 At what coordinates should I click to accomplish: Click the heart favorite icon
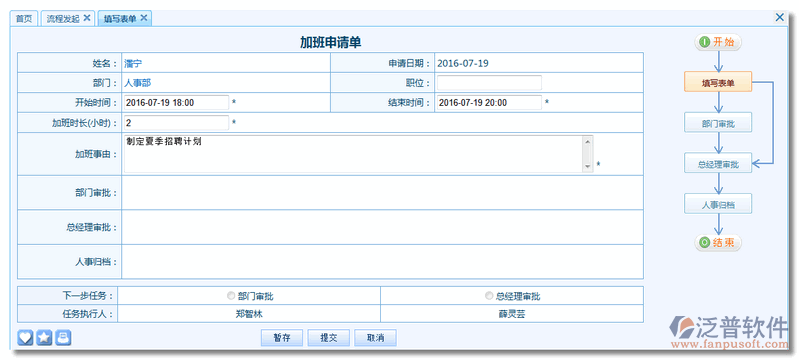click(x=25, y=337)
